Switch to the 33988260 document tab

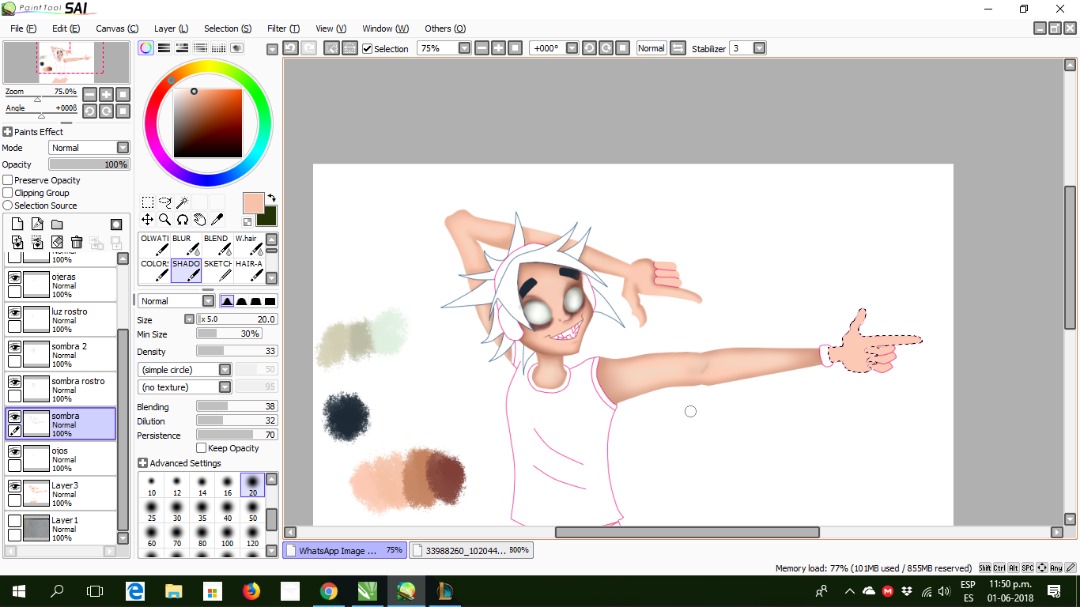[x=471, y=551]
